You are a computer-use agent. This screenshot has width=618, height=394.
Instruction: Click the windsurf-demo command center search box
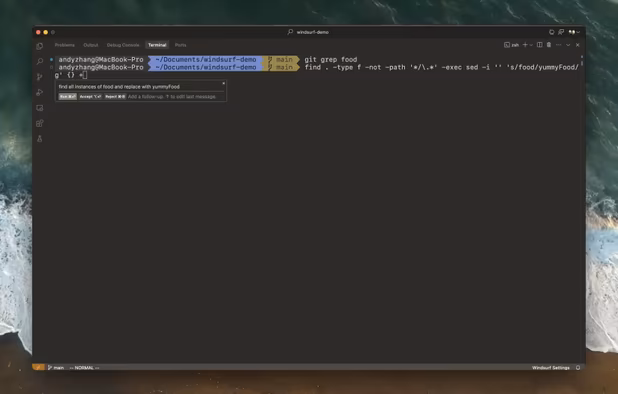308,32
